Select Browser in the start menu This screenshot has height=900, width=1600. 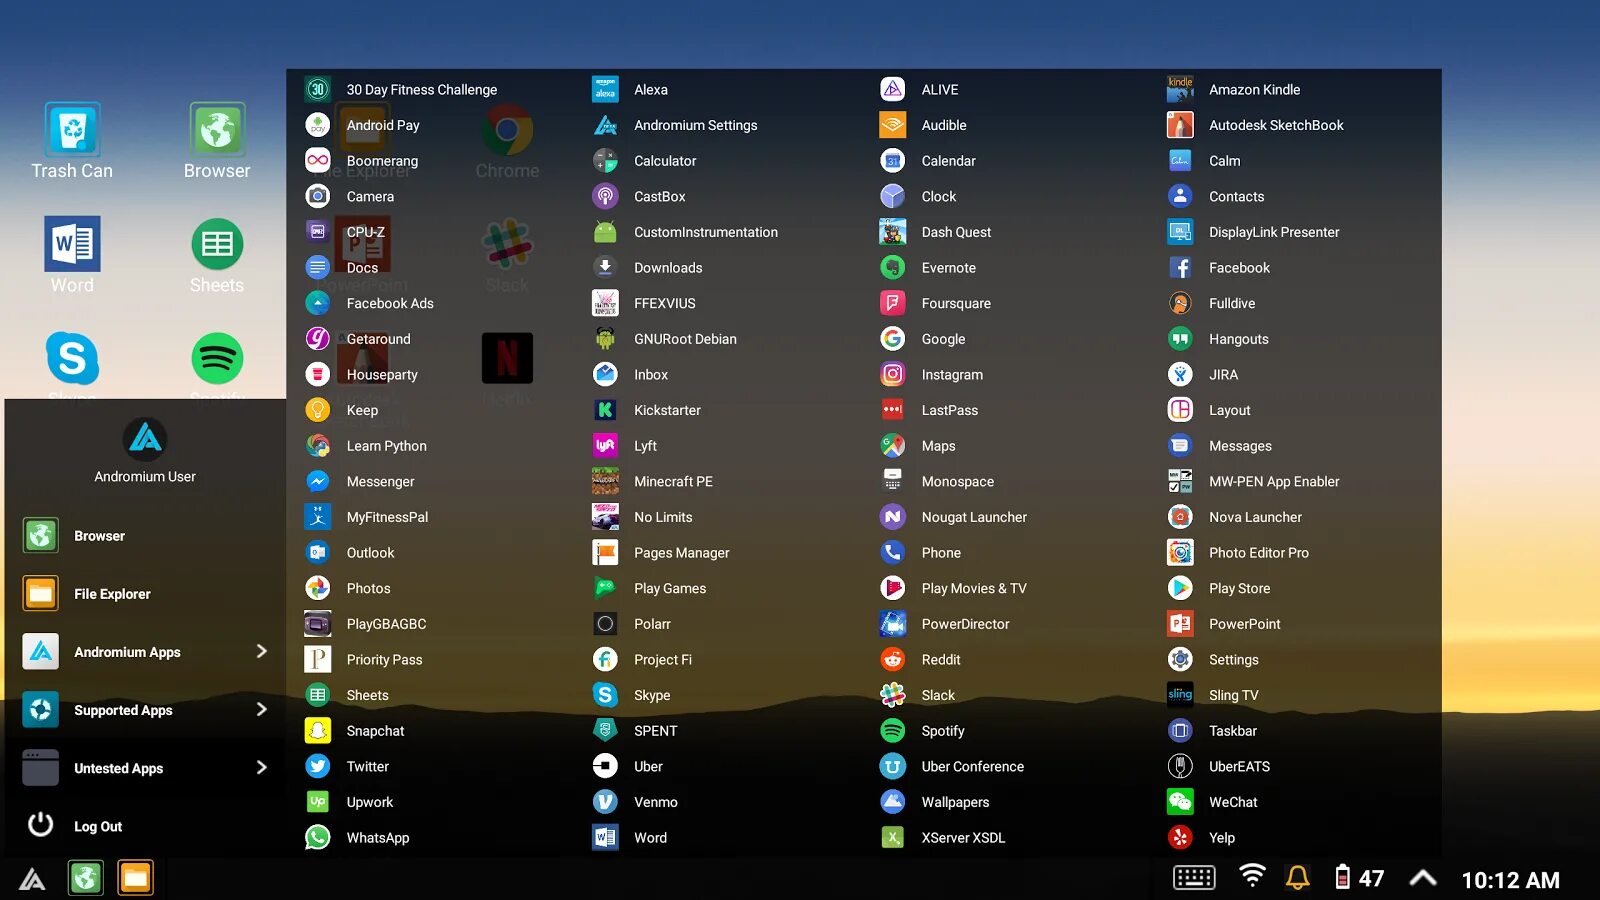tap(145, 536)
